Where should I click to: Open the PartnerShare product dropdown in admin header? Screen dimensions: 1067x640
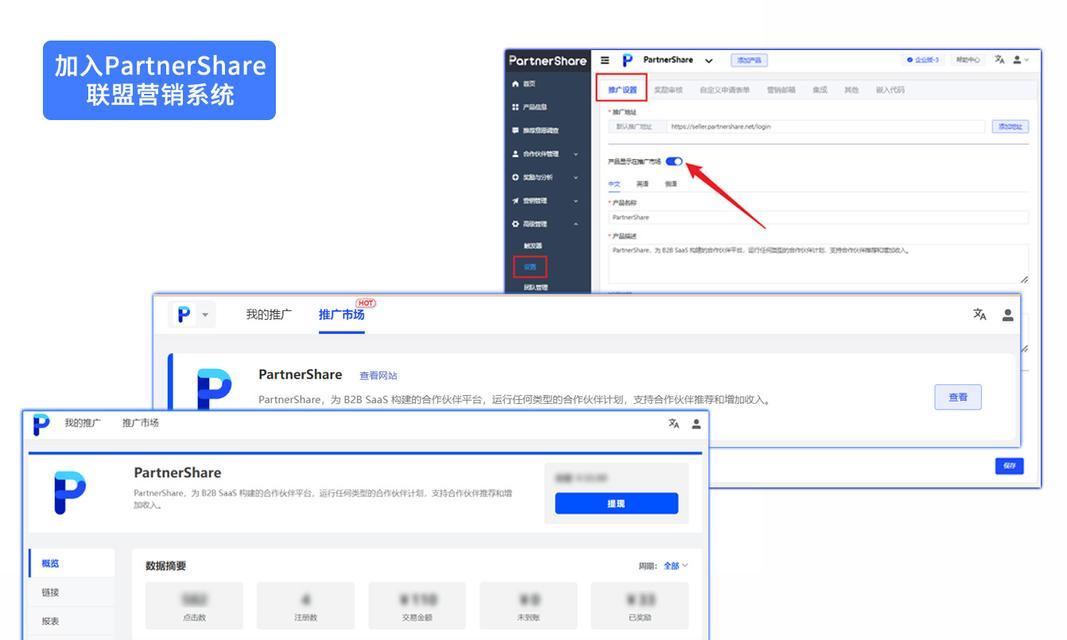pos(708,61)
